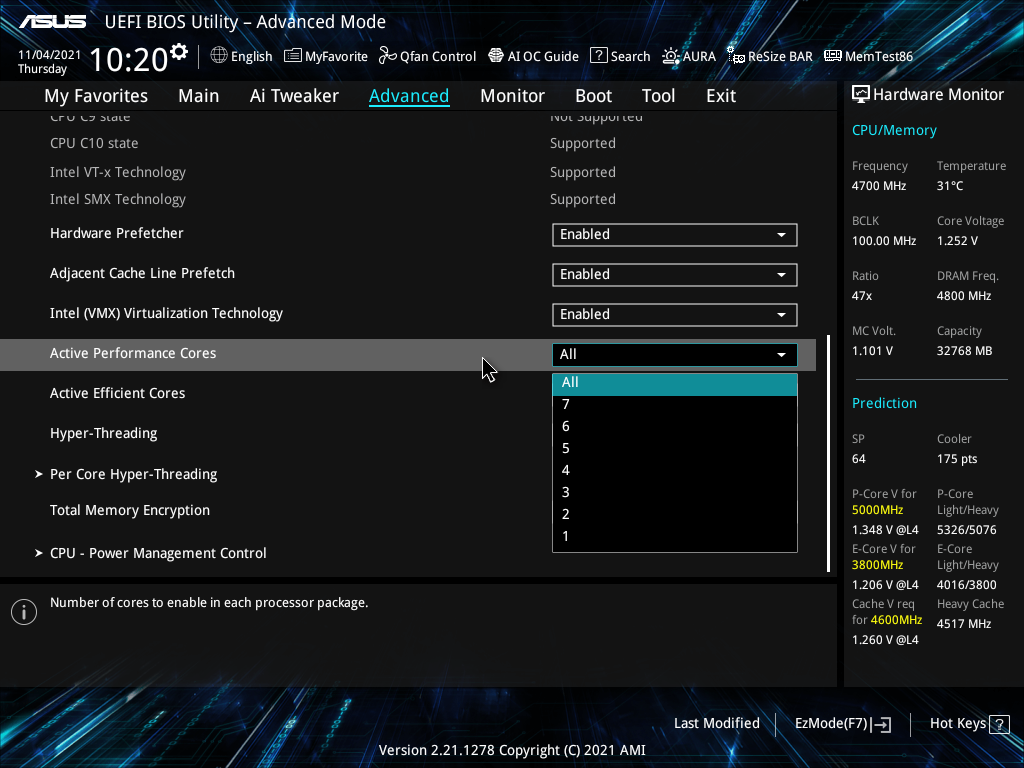Viewport: 1024px width, 768px height.
Task: Click the ASUS logo
Action: pos(53,22)
